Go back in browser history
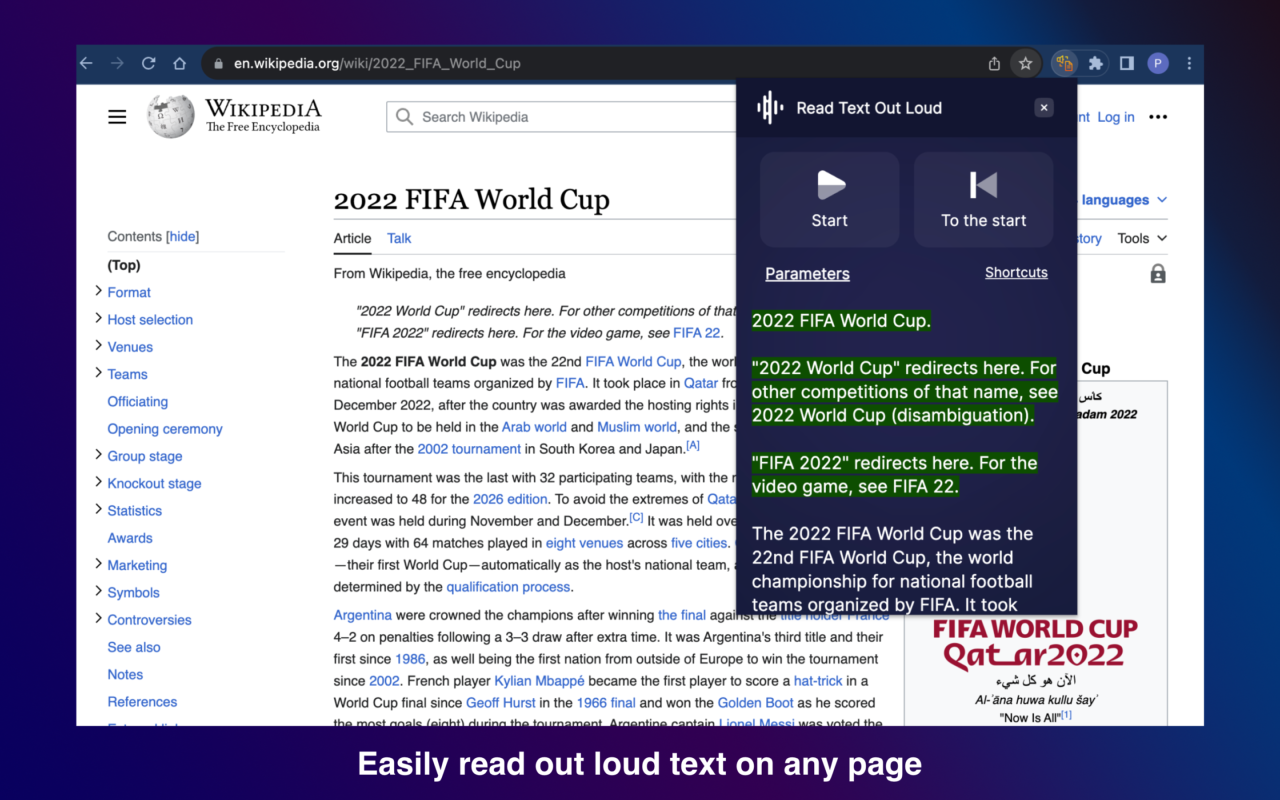The width and height of the screenshot is (1280, 800). (x=87, y=63)
